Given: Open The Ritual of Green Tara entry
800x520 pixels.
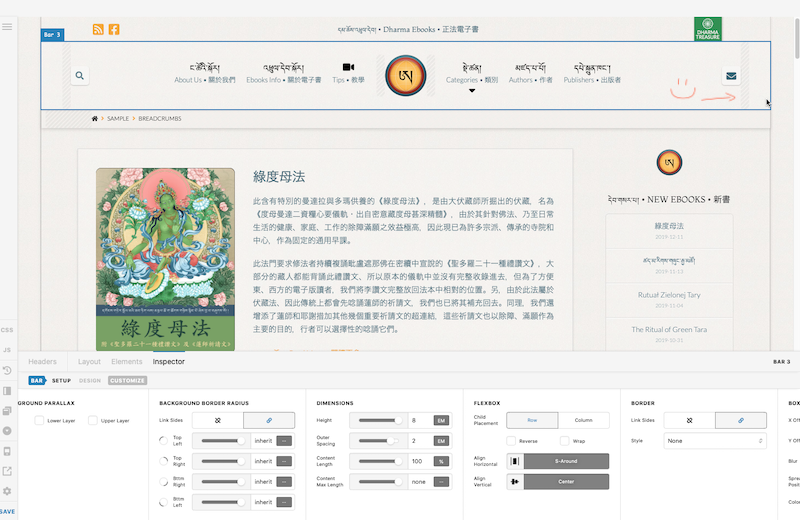Looking at the screenshot, I should pos(669,330).
